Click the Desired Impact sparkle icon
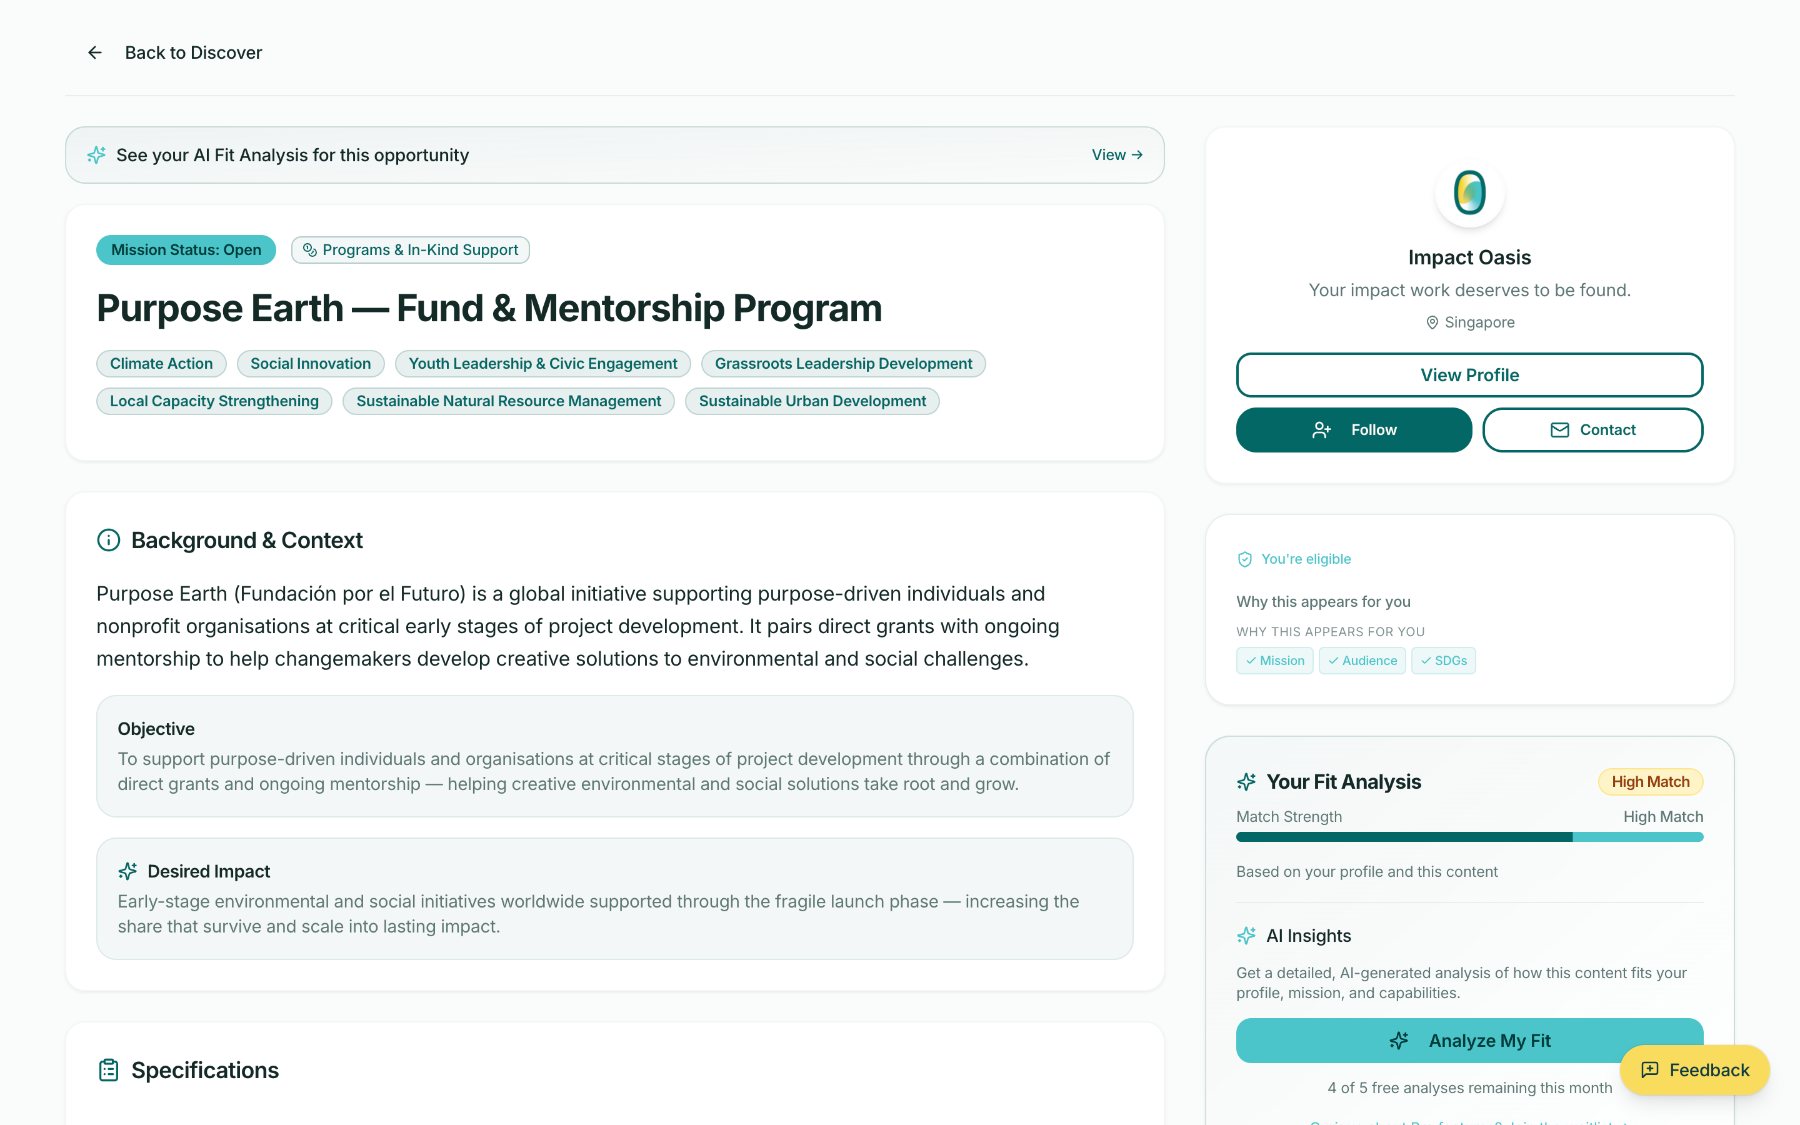The image size is (1800, 1125). pyautogui.click(x=128, y=871)
